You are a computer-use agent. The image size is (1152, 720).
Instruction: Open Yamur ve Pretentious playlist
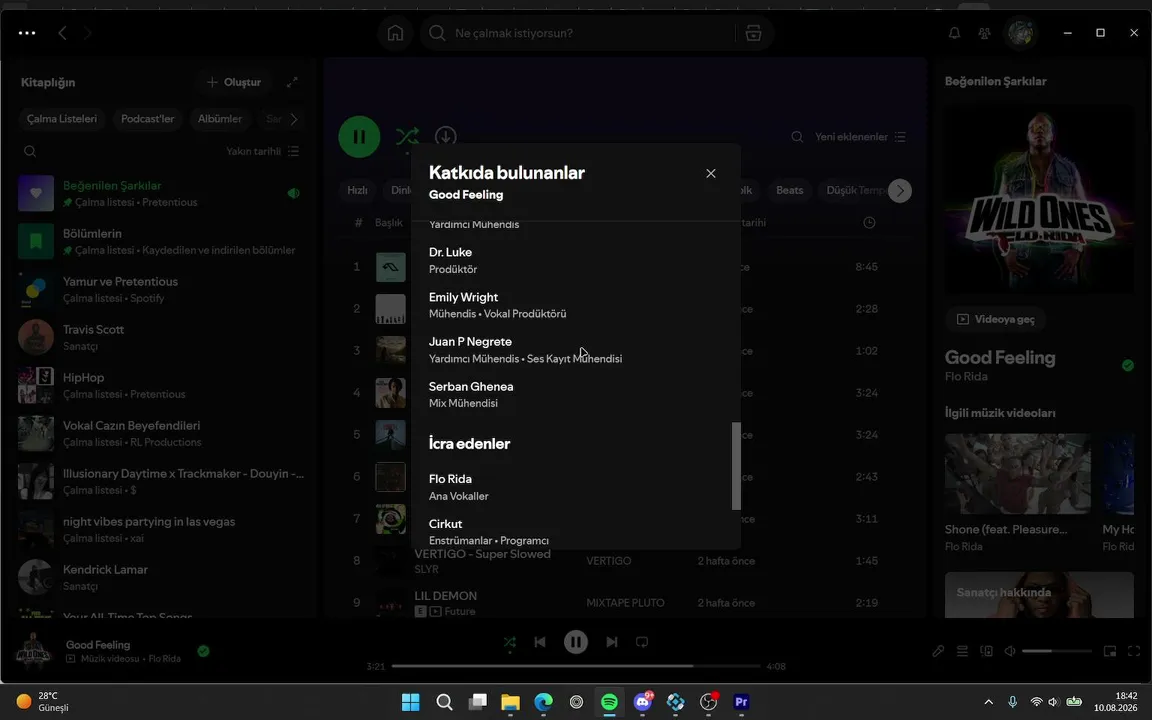coord(161,289)
